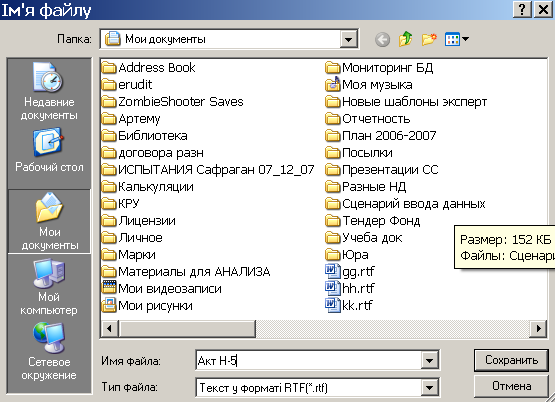Screen dimensions: 555x402
Task: Open Недавние документы in the sidebar
Action: [x=49, y=91]
